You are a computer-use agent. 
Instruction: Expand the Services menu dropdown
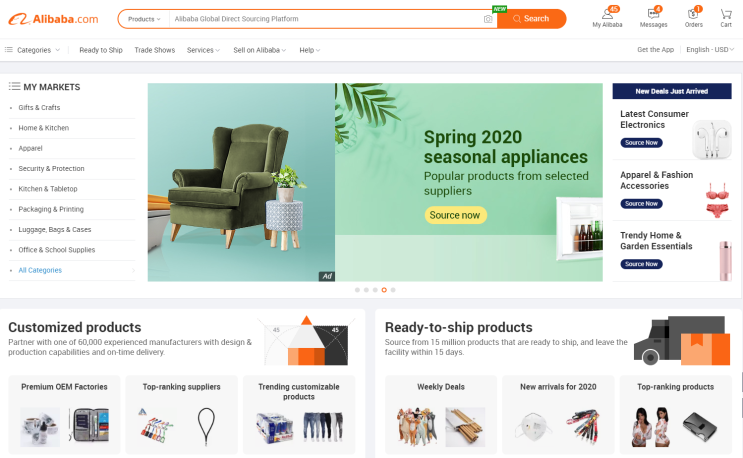pyautogui.click(x=203, y=50)
